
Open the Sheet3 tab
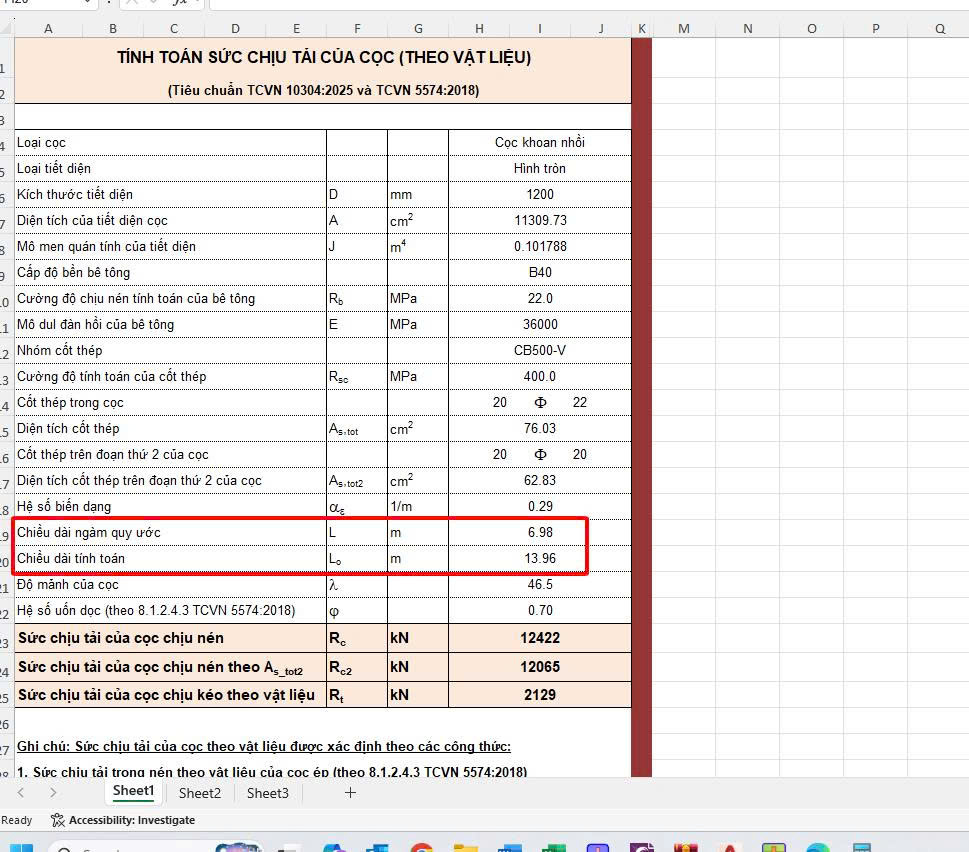click(x=267, y=793)
